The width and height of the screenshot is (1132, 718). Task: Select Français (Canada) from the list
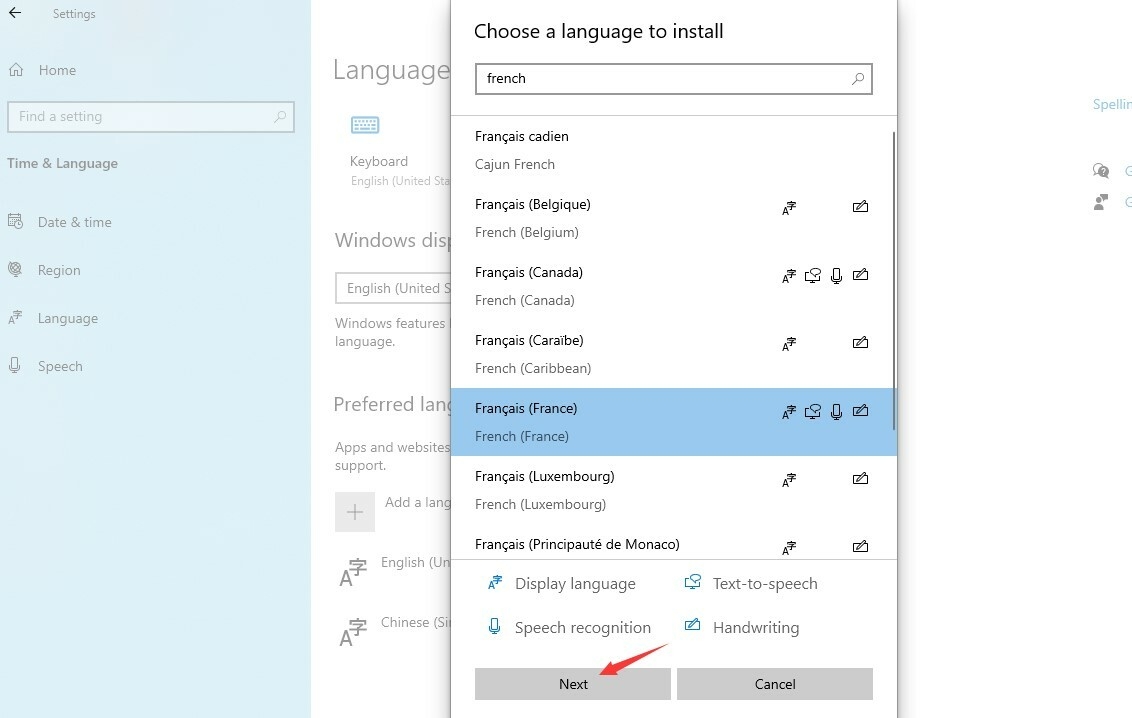click(x=620, y=286)
